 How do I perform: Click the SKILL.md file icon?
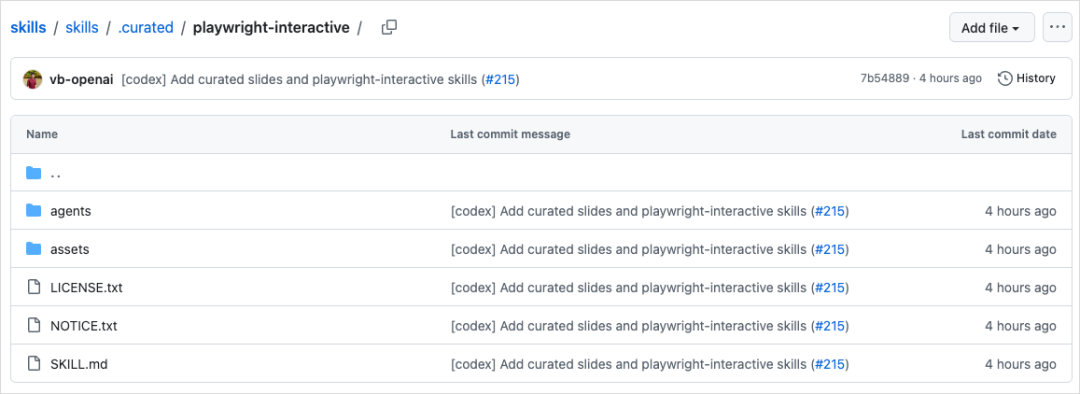[x=34, y=364]
